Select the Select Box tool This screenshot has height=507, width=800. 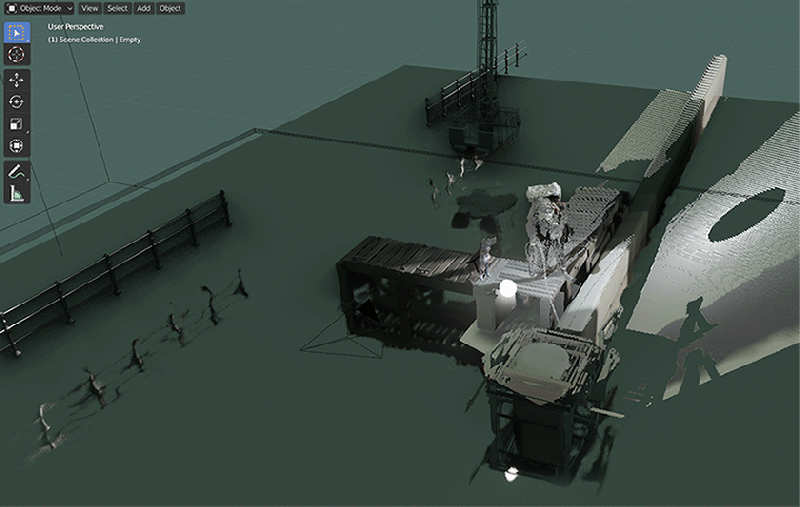[17, 33]
